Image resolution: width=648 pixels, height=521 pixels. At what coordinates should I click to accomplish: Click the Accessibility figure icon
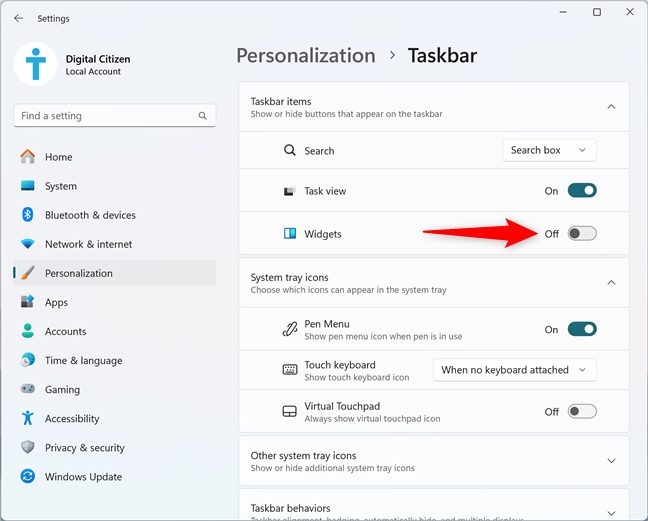[x=28, y=418]
